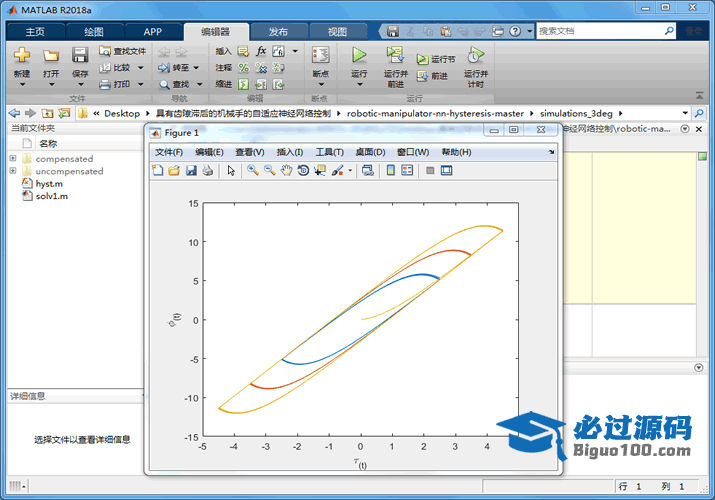Select the hyst.m file
This screenshot has width=715, height=500.
(x=49, y=184)
